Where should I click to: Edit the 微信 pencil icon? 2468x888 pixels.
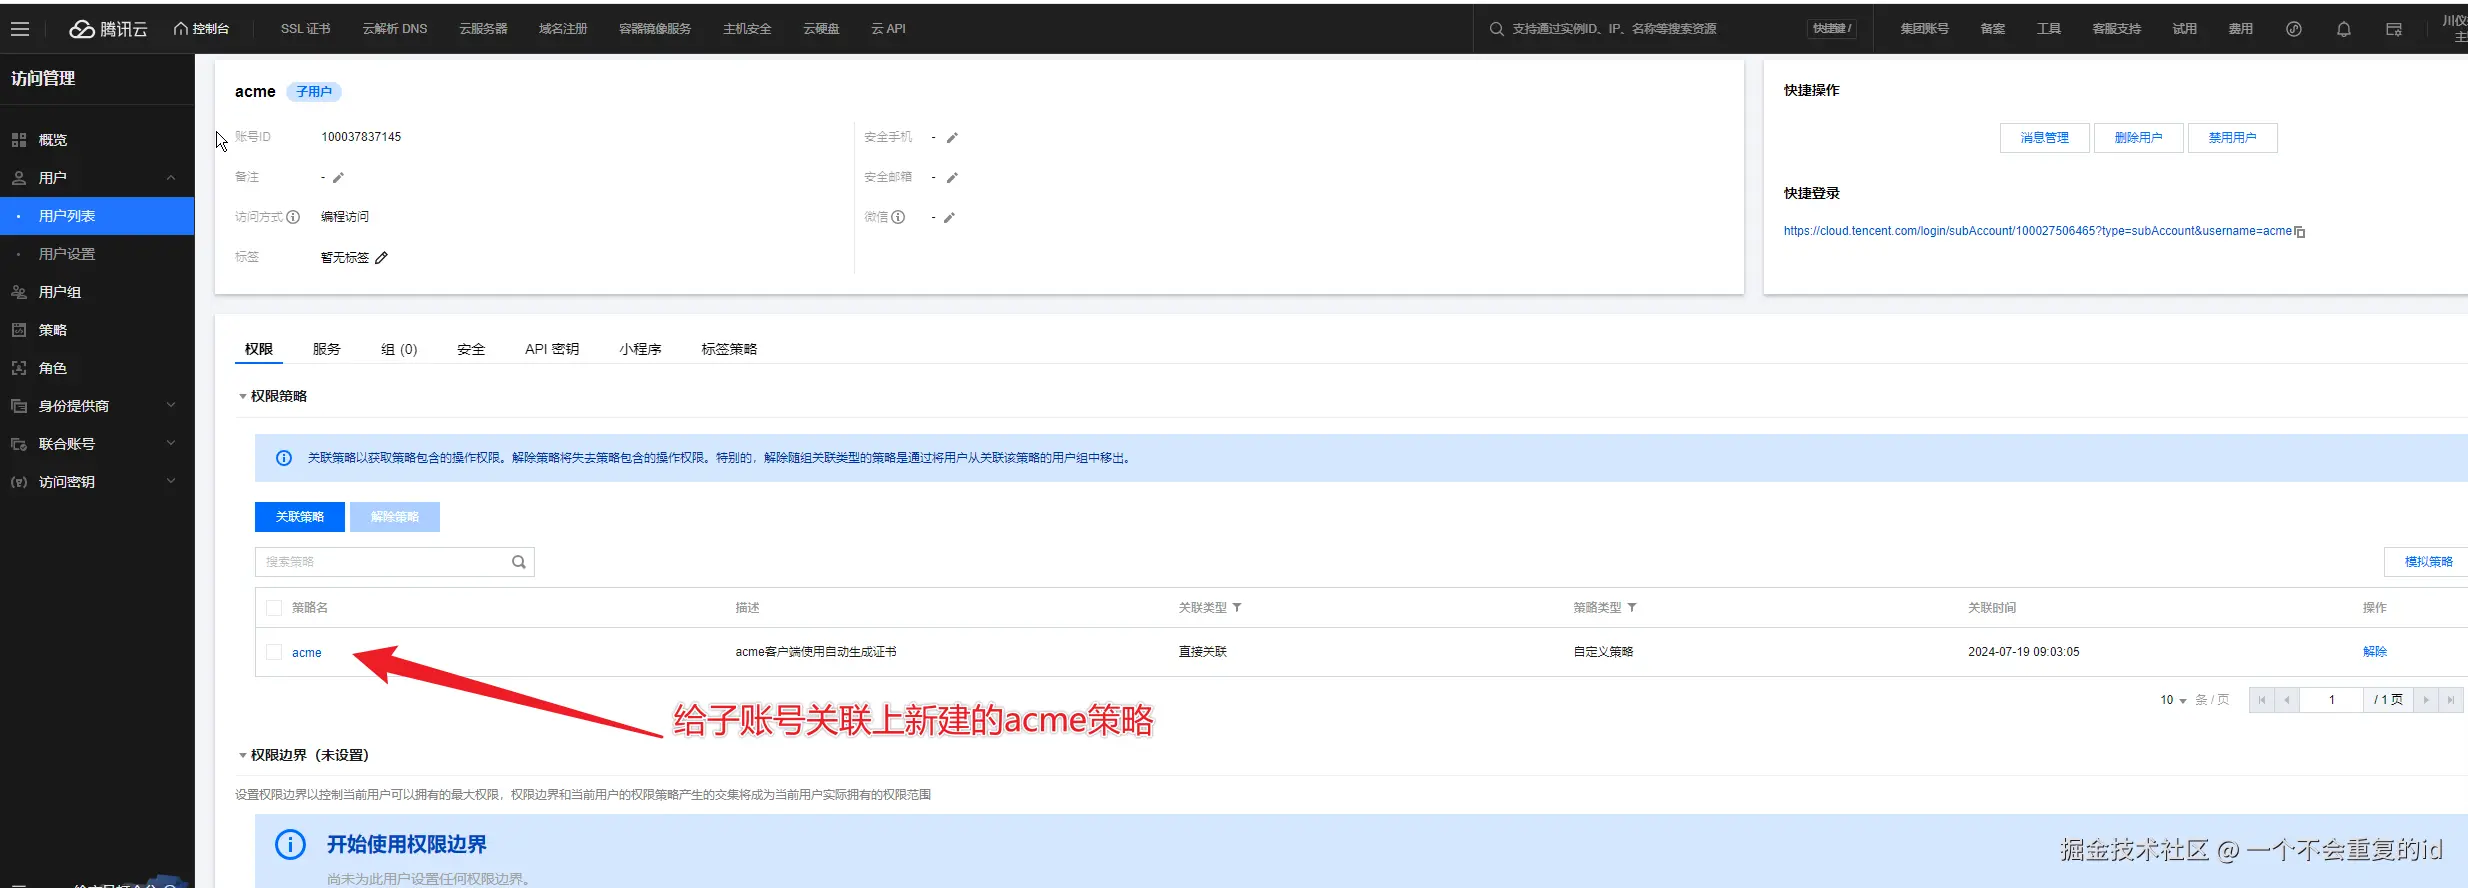(x=949, y=218)
